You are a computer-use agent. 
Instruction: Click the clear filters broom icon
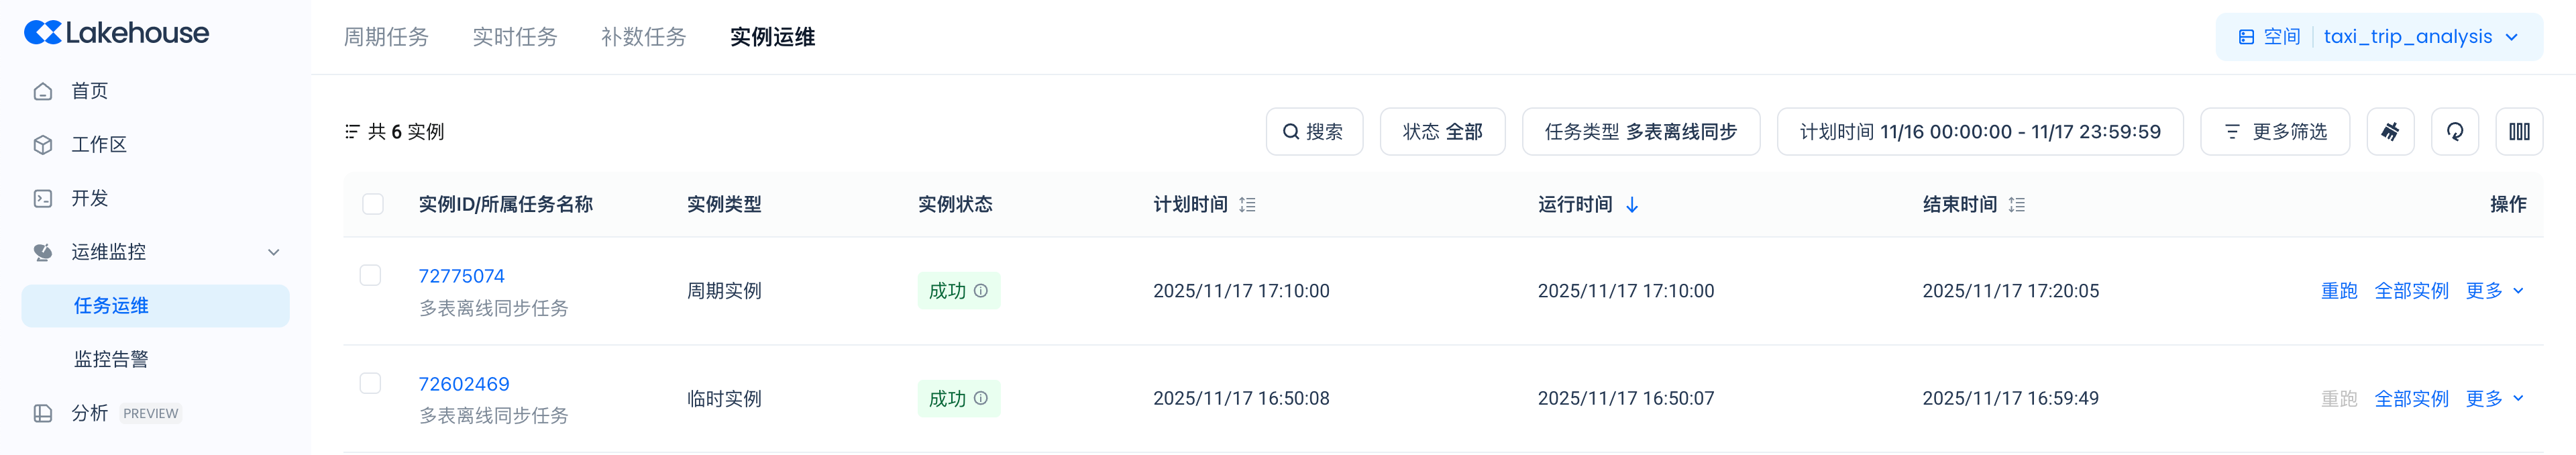tap(2390, 132)
